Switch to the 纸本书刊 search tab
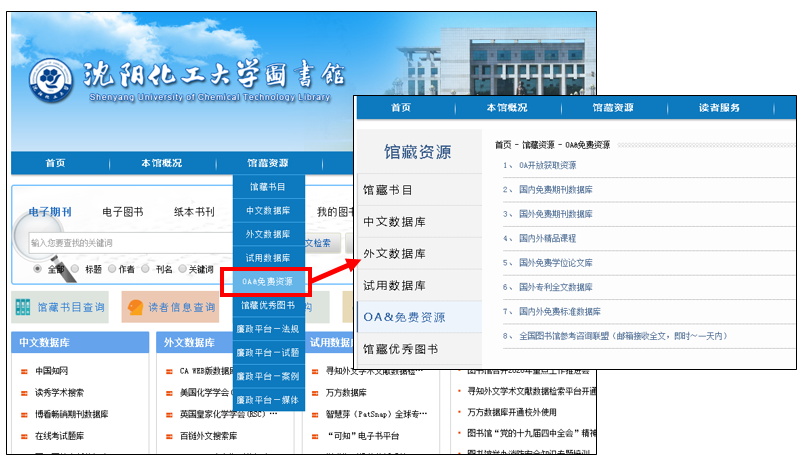The image size is (803, 462). click(194, 212)
